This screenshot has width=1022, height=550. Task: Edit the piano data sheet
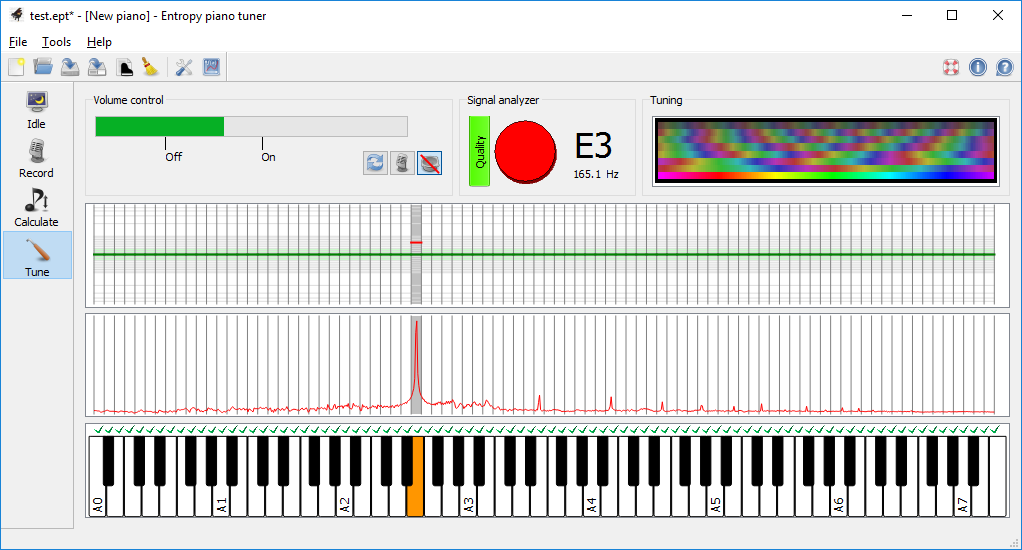point(124,67)
